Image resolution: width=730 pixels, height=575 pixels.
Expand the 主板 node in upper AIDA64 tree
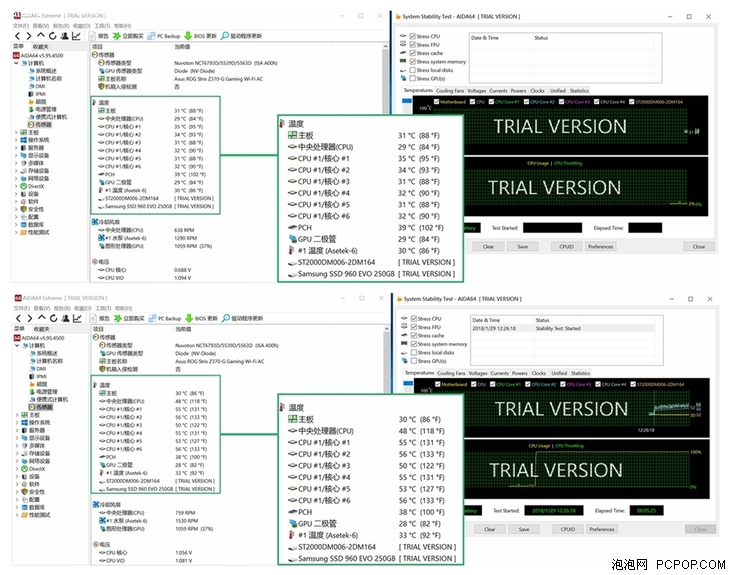[x=15, y=131]
